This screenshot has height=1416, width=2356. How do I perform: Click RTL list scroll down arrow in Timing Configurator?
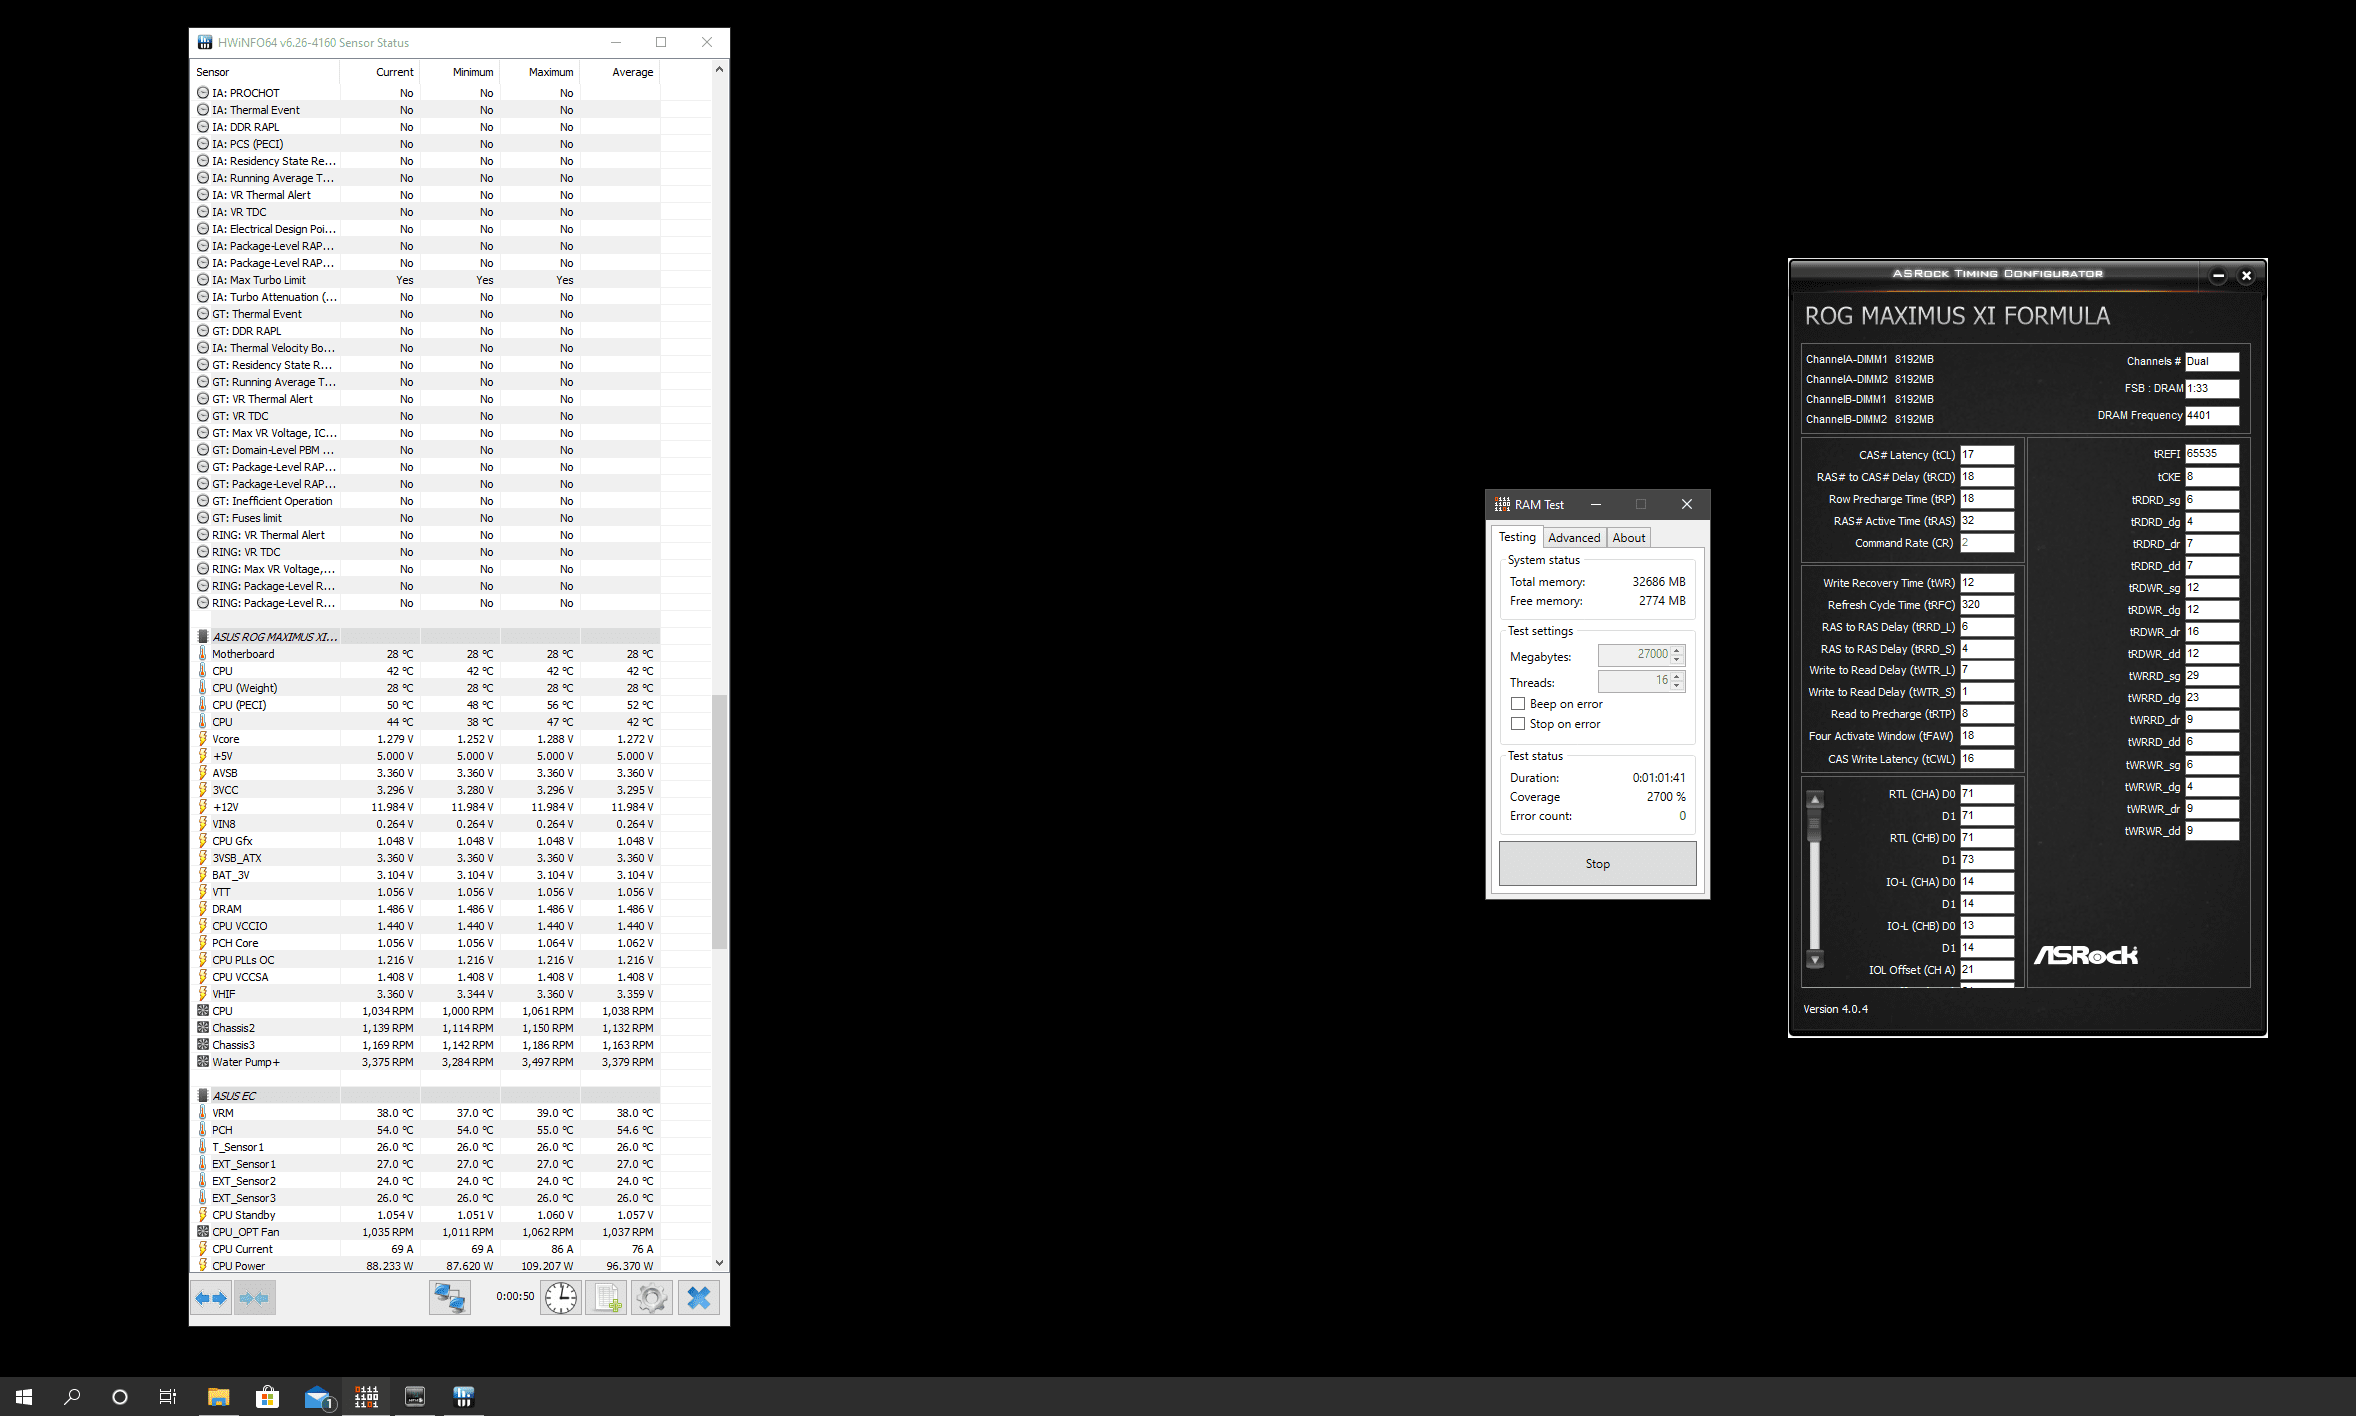(x=1815, y=960)
